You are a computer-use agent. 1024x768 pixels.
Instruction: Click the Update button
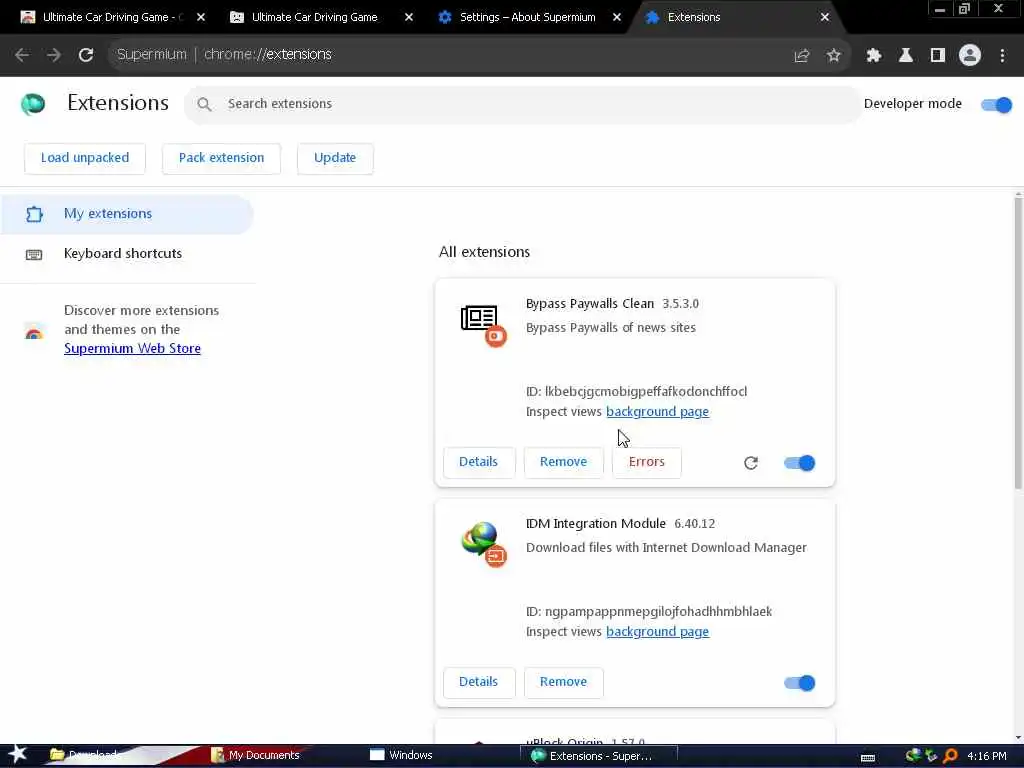335,159
